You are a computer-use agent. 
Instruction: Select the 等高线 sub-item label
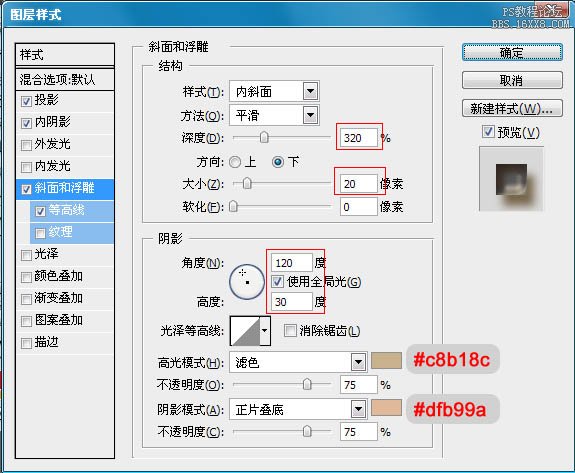[66, 210]
